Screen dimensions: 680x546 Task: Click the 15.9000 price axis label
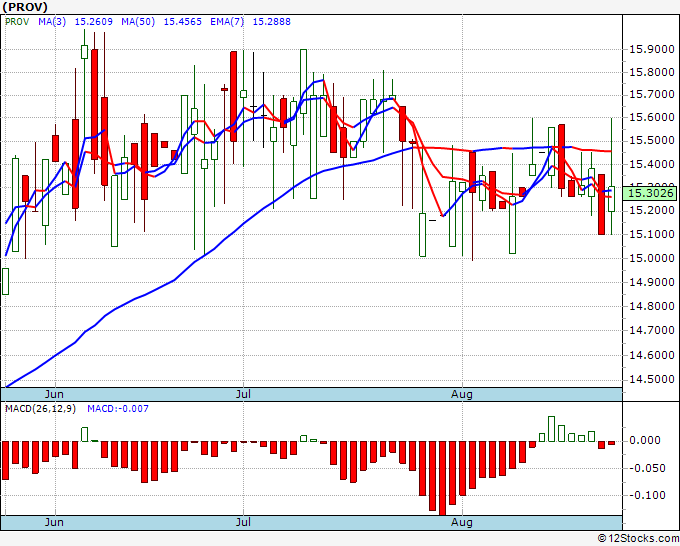(652, 49)
